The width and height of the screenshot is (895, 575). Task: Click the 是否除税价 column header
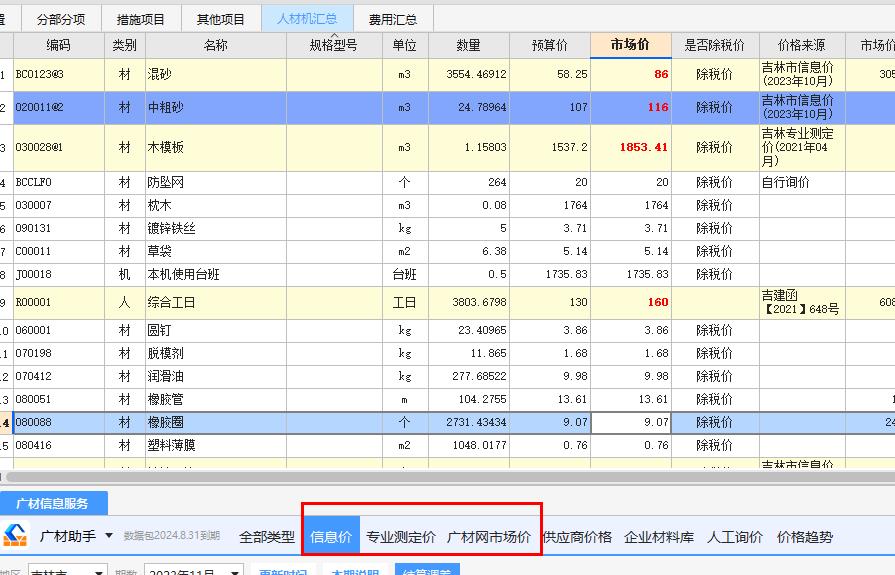tap(715, 45)
